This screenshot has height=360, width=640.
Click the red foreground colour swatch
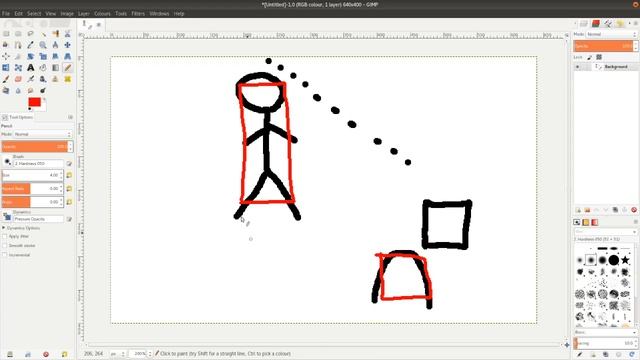[34, 102]
